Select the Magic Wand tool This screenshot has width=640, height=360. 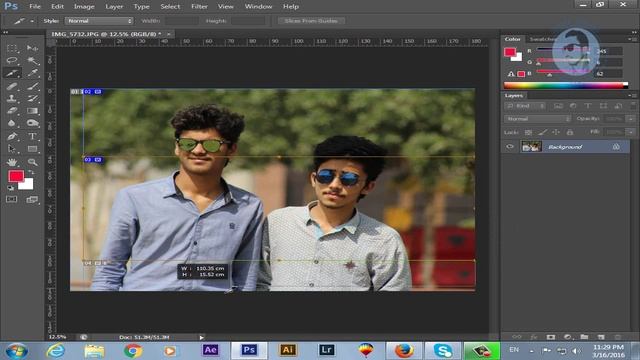pos(32,61)
